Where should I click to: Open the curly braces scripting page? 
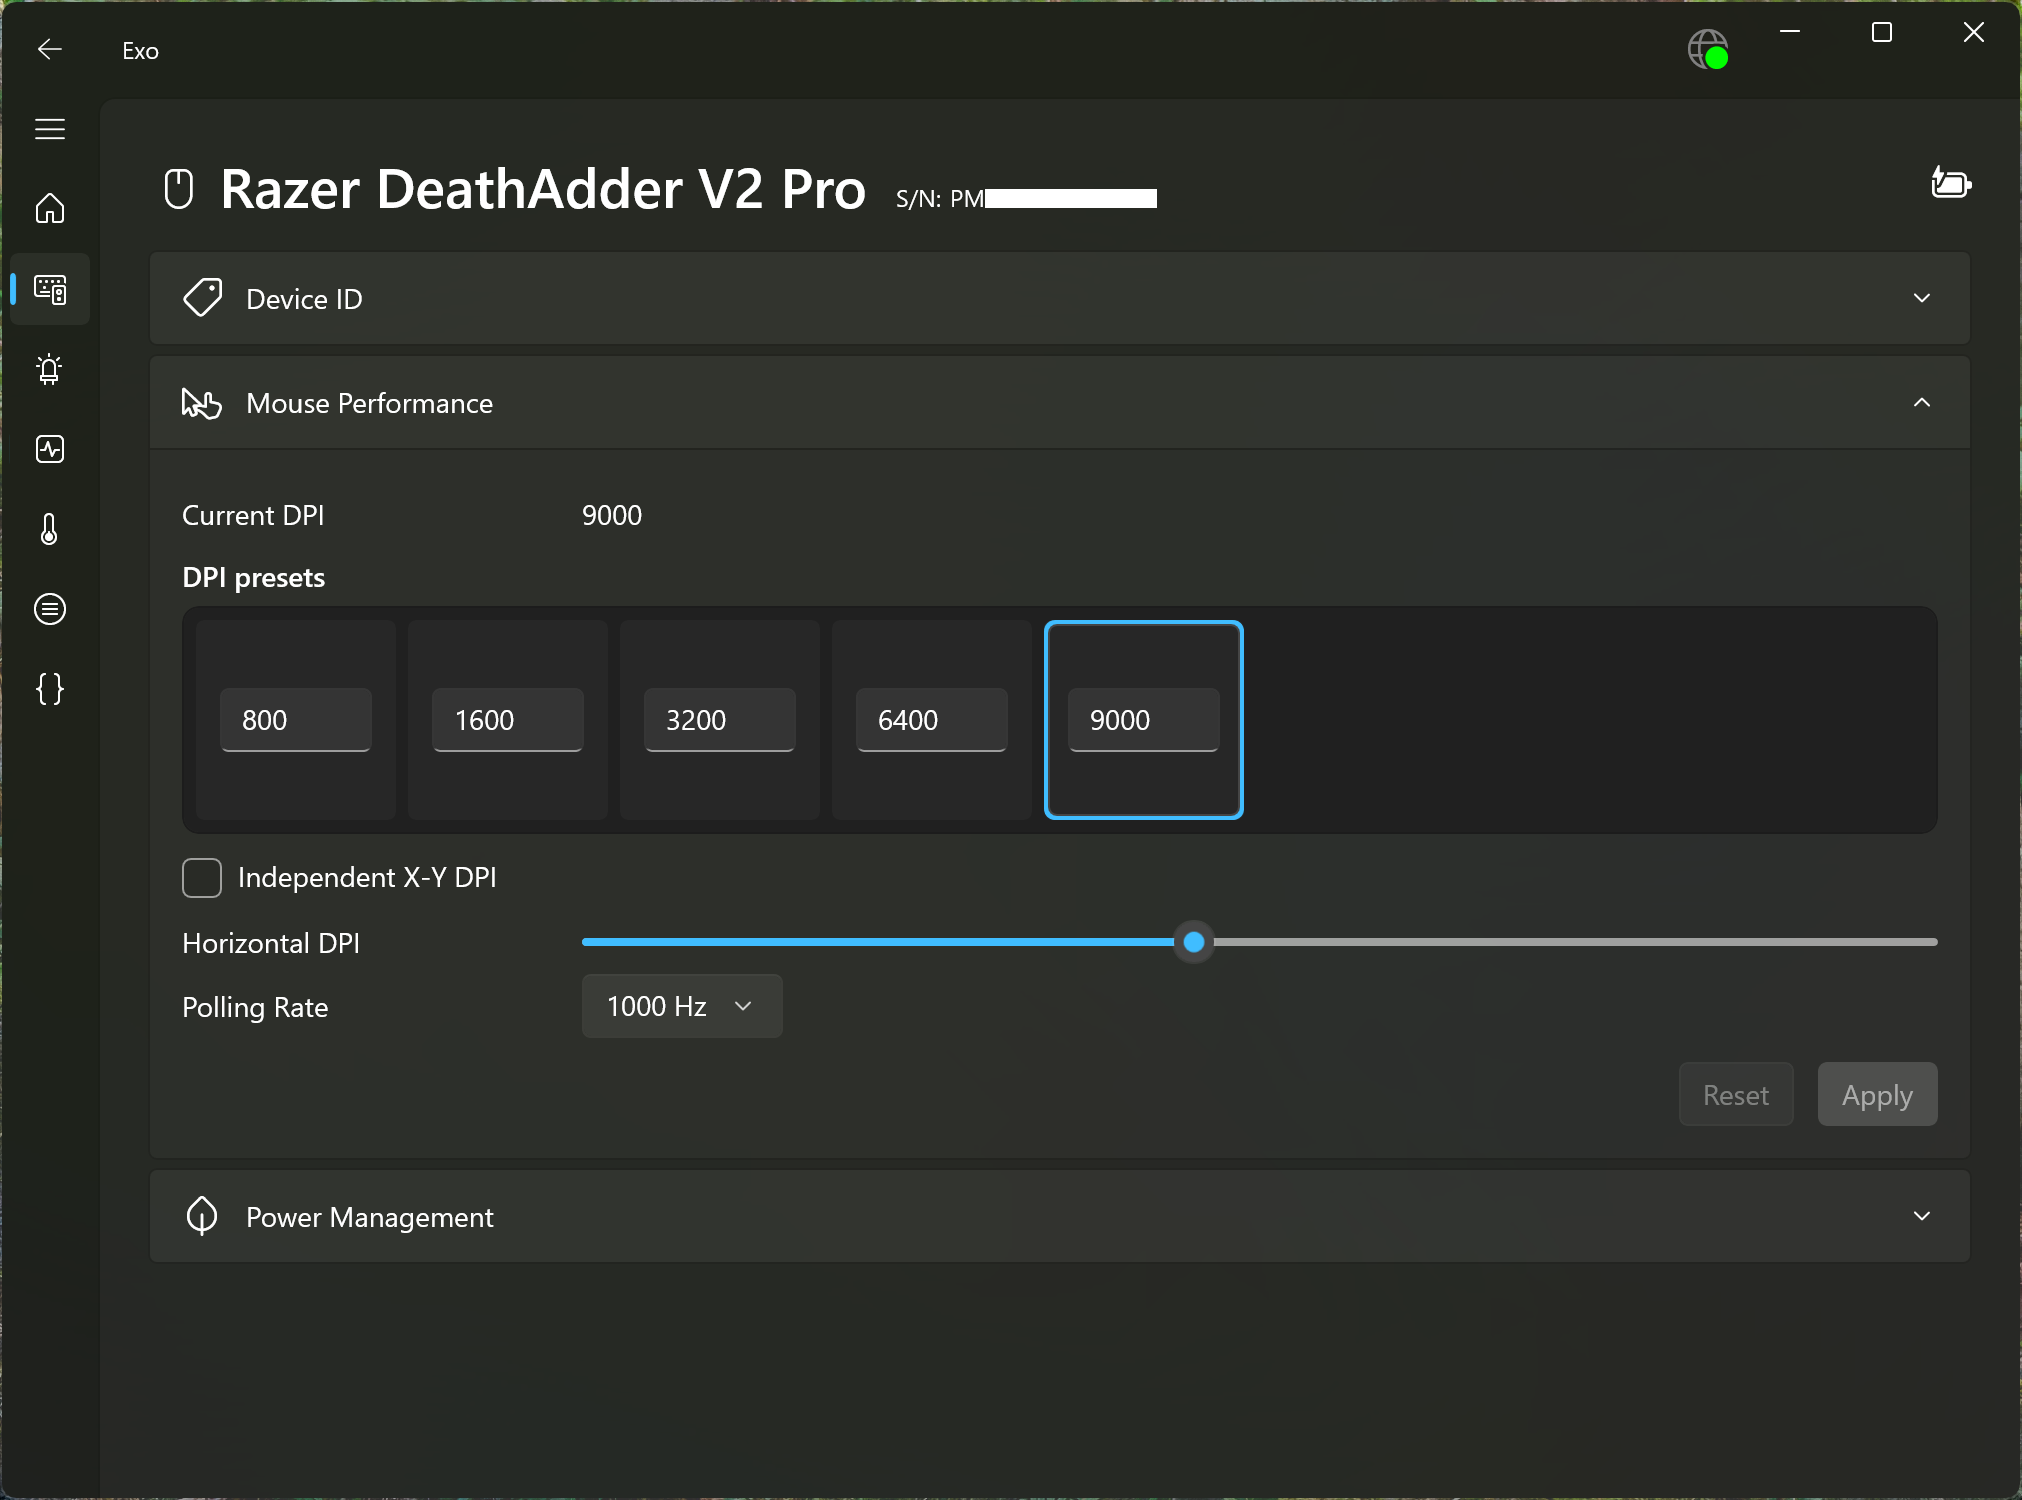click(x=50, y=689)
